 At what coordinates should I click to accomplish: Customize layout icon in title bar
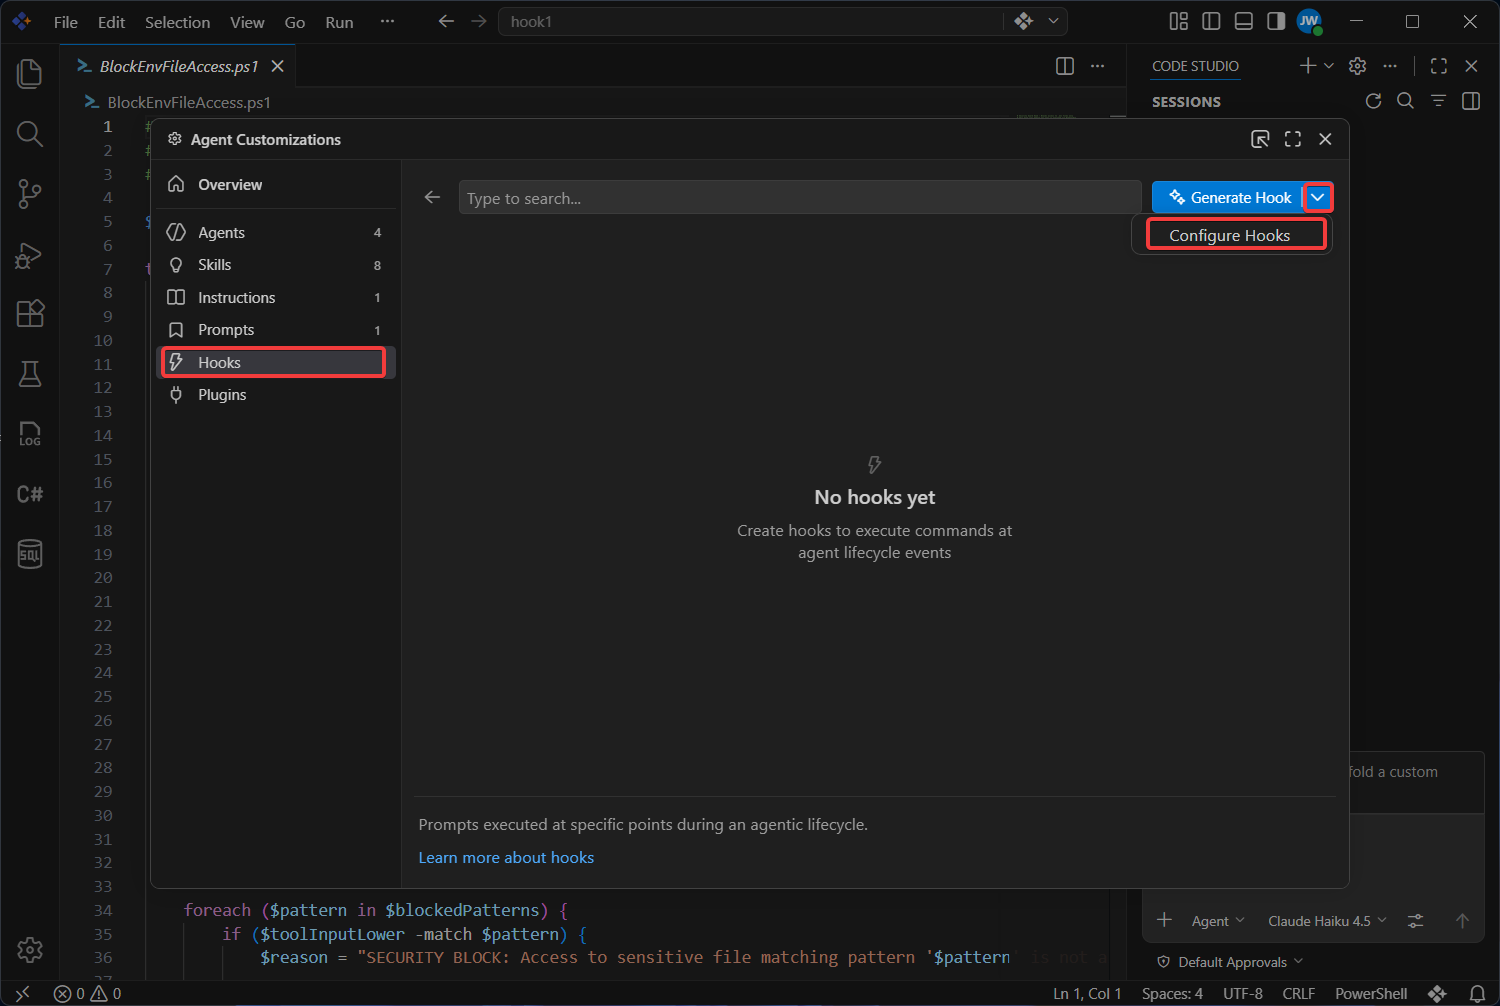[x=1179, y=21]
